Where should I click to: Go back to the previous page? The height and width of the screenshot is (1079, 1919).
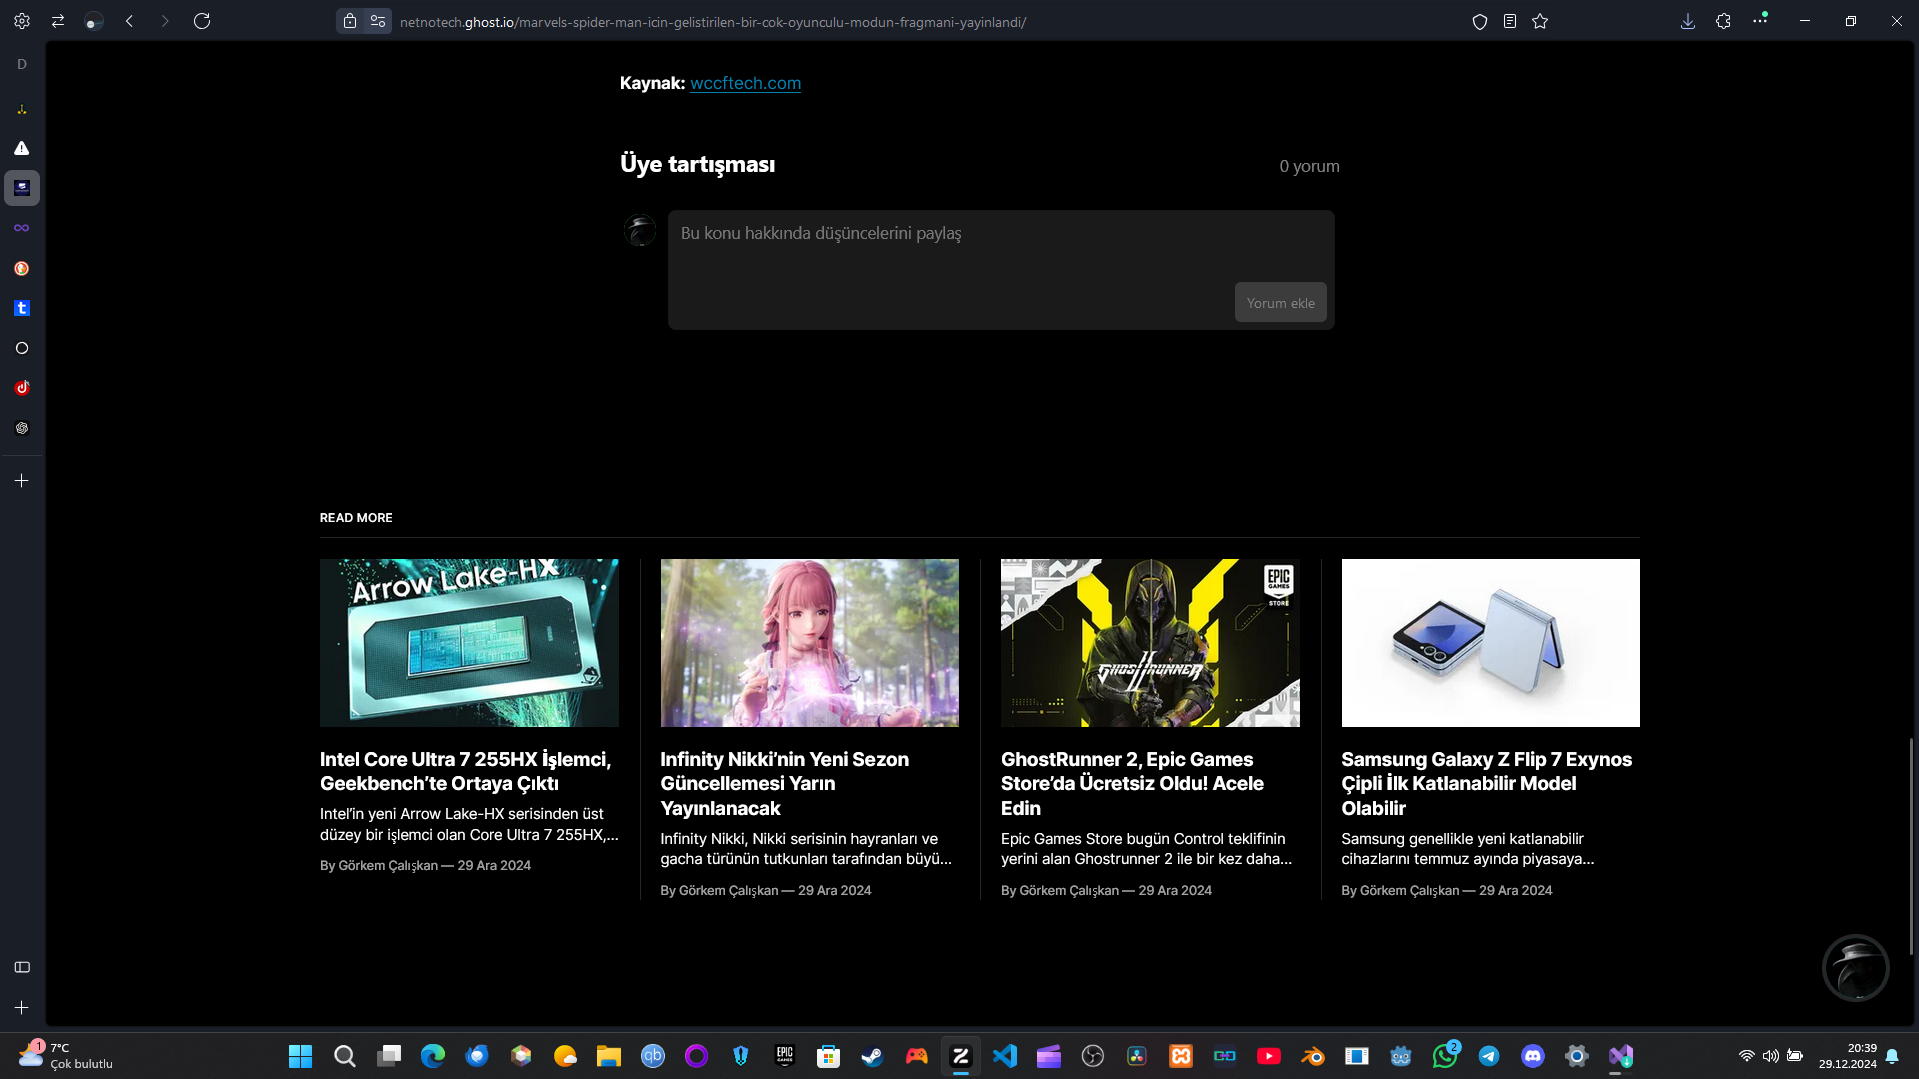pos(130,21)
